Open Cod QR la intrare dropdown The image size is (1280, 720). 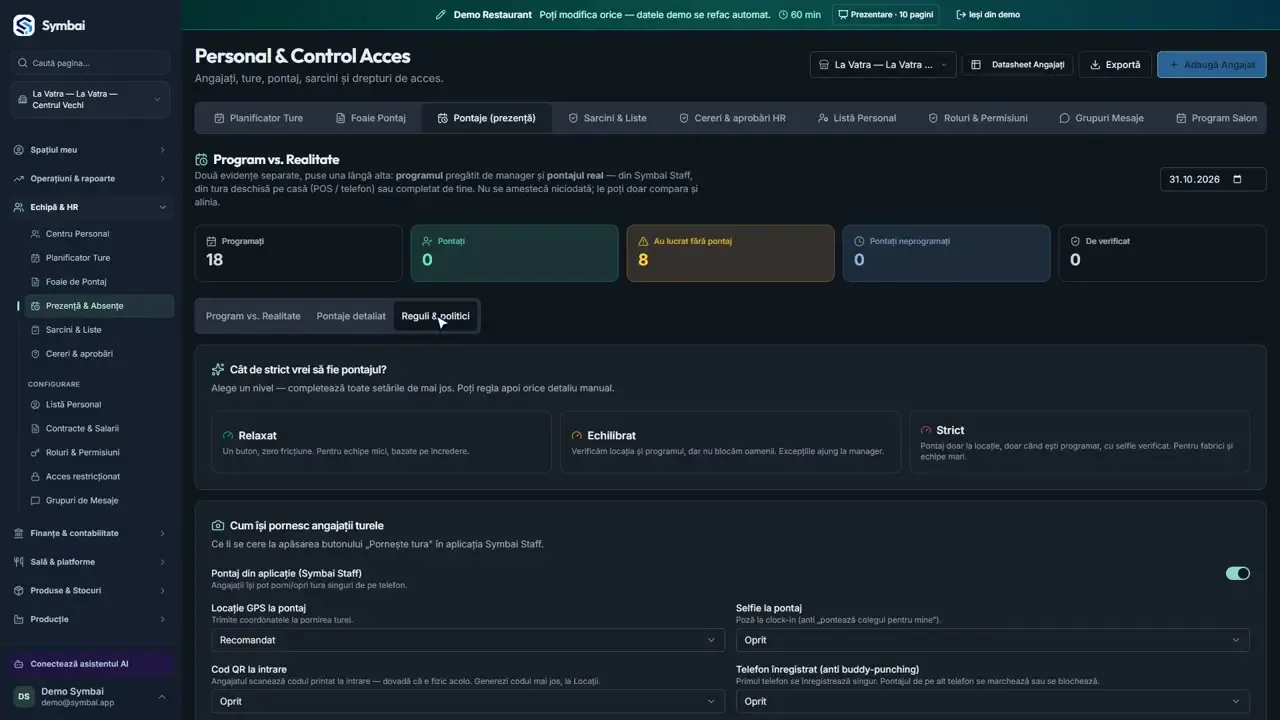click(x=467, y=702)
